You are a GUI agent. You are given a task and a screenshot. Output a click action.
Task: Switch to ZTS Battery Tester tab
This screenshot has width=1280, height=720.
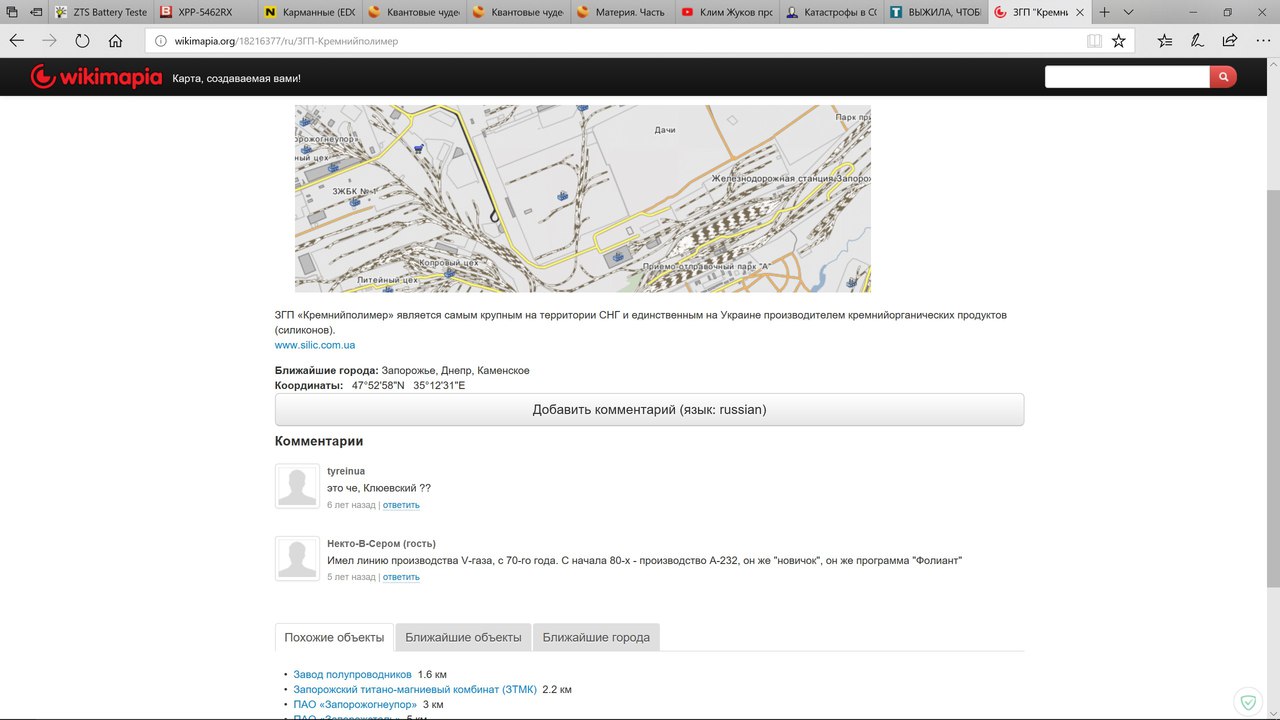pyautogui.click(x=99, y=13)
